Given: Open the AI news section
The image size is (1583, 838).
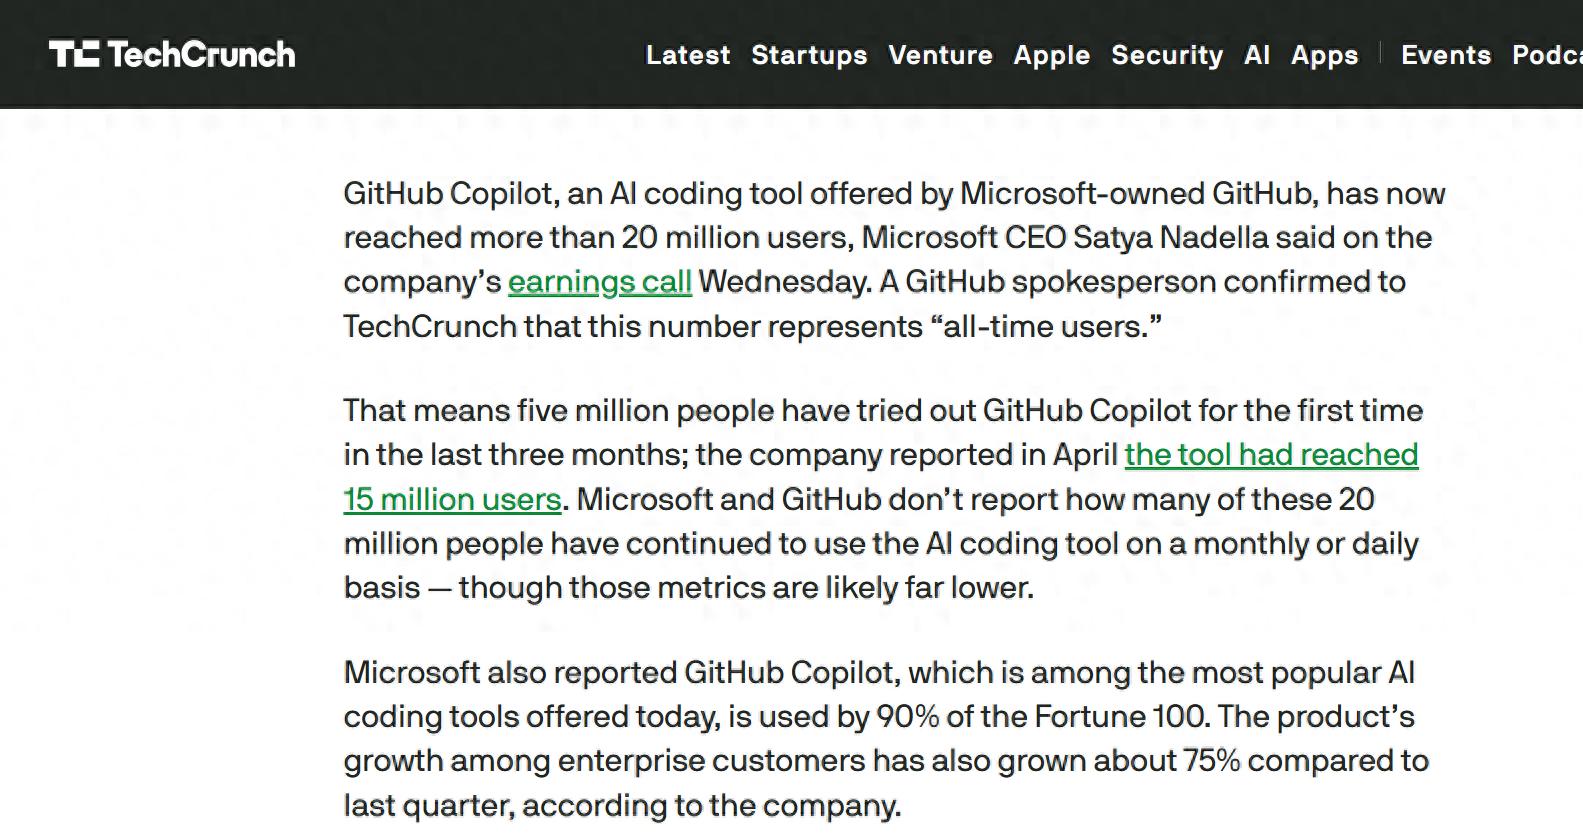Looking at the screenshot, I should tap(1256, 56).
